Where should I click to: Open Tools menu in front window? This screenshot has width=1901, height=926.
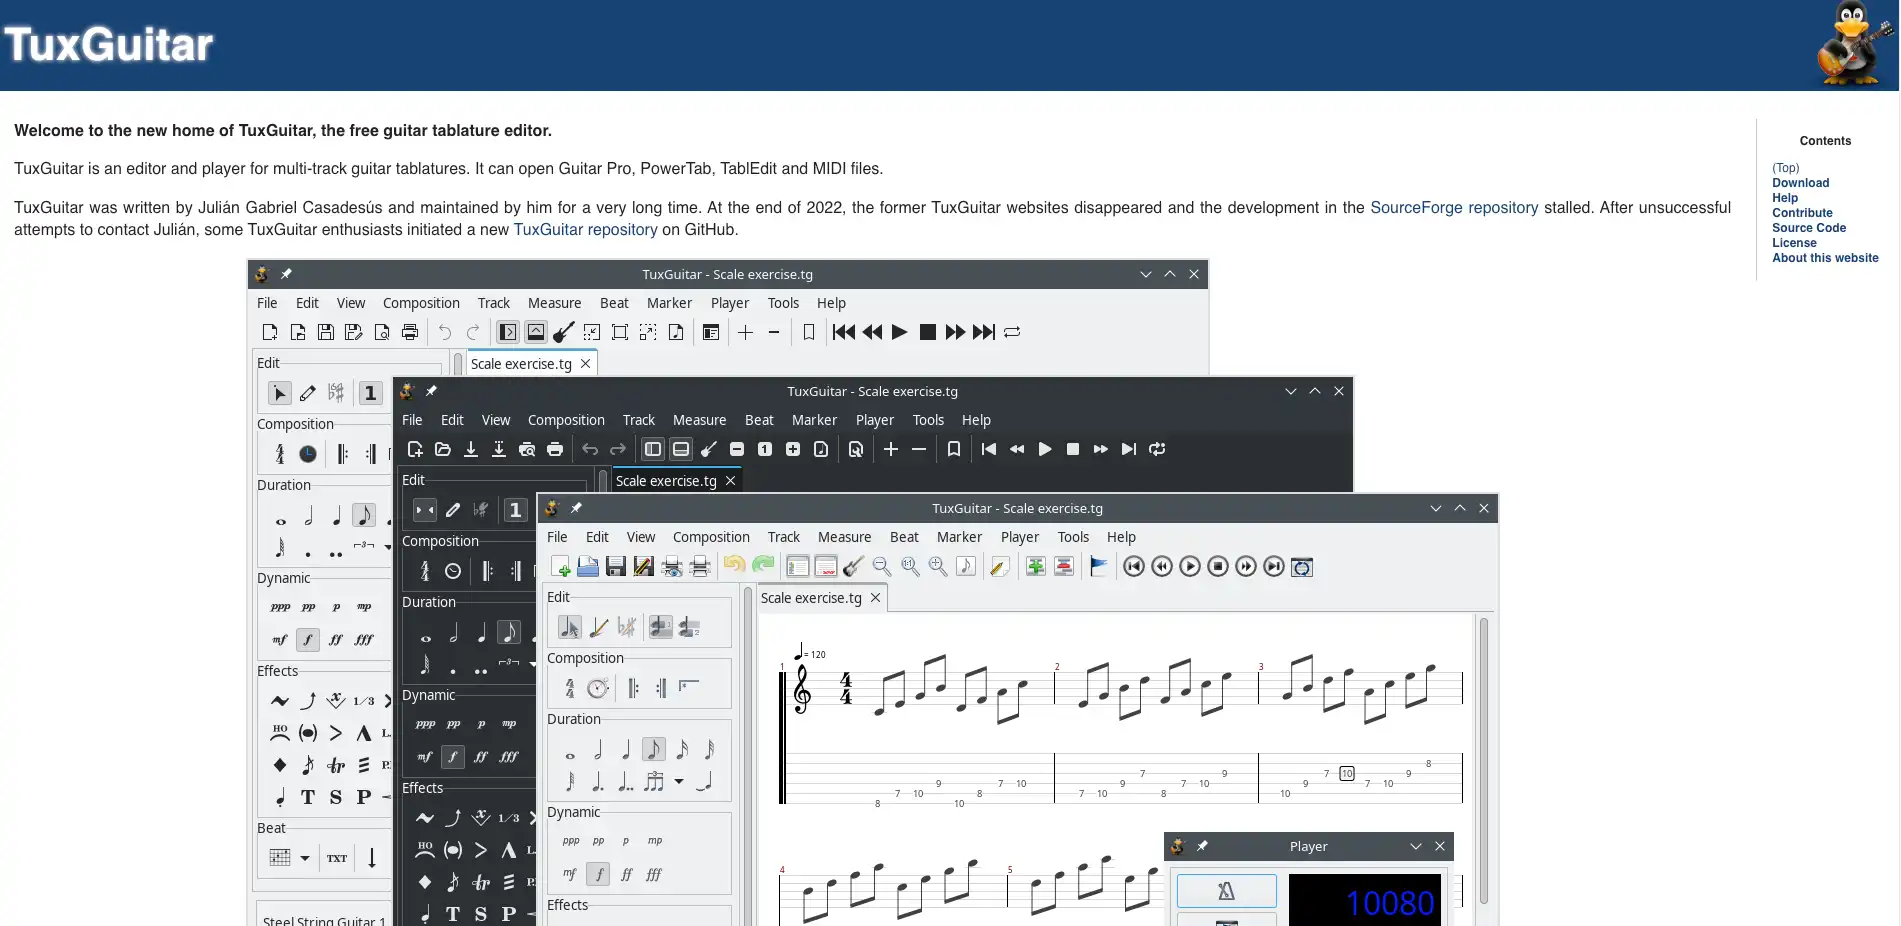pyautogui.click(x=1073, y=537)
